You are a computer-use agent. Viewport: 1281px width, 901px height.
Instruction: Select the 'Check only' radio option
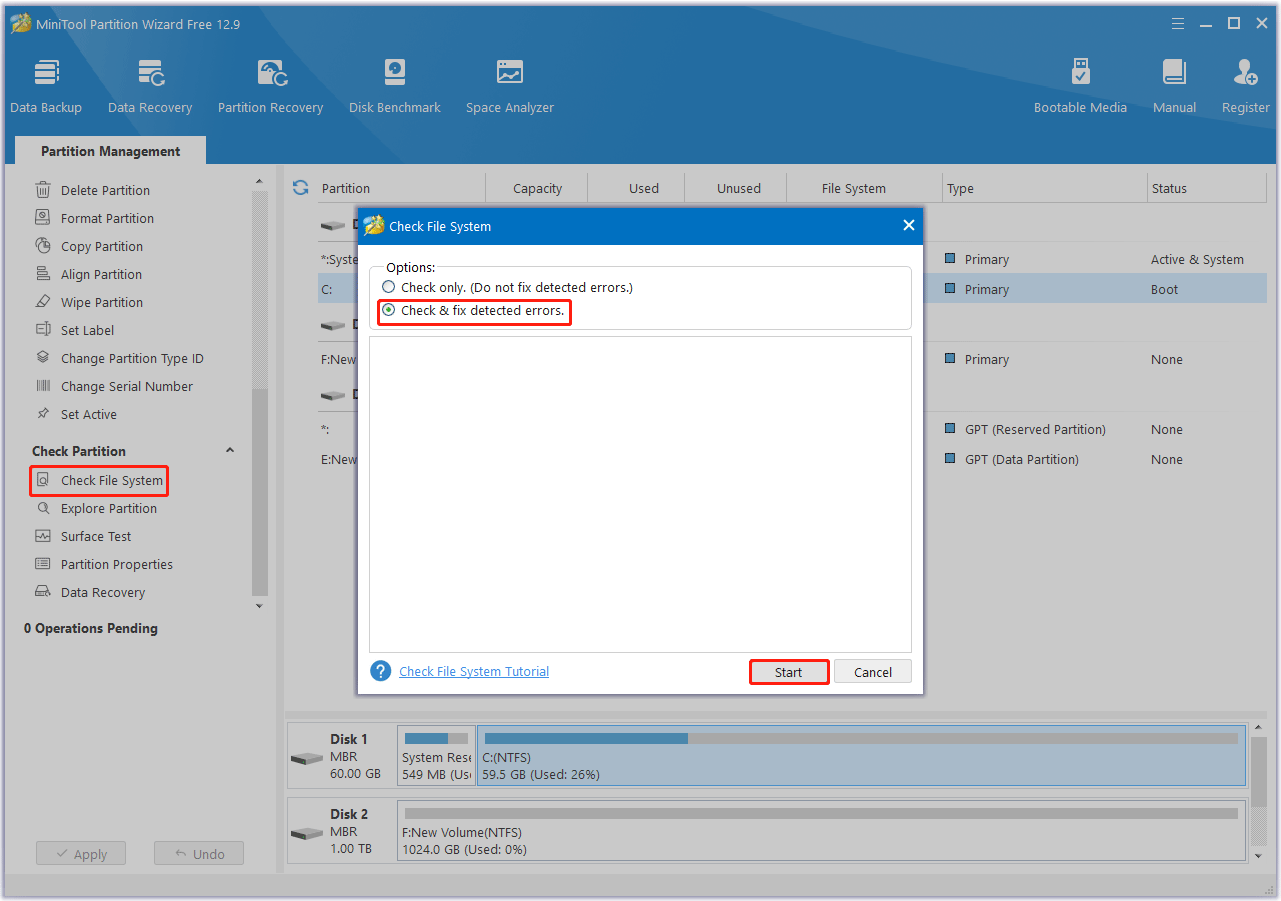(x=389, y=287)
